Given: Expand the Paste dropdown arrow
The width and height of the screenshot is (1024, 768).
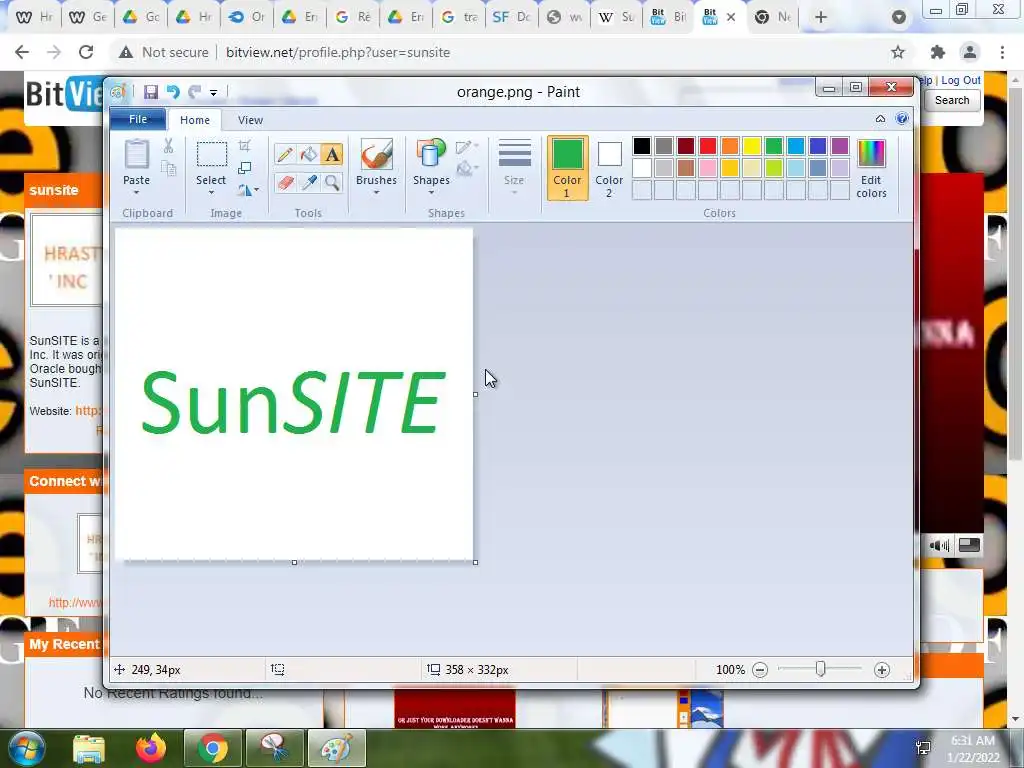Looking at the screenshot, I should coord(136,192).
